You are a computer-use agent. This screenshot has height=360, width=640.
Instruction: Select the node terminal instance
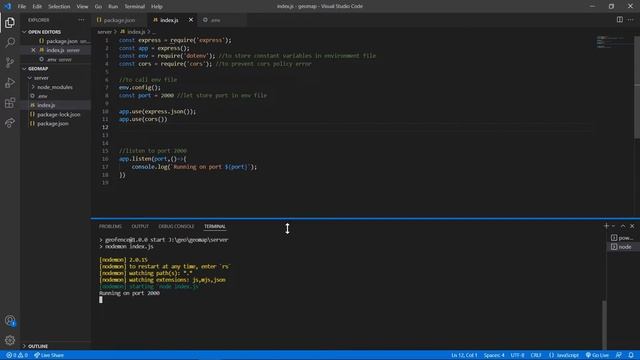tap(622, 247)
